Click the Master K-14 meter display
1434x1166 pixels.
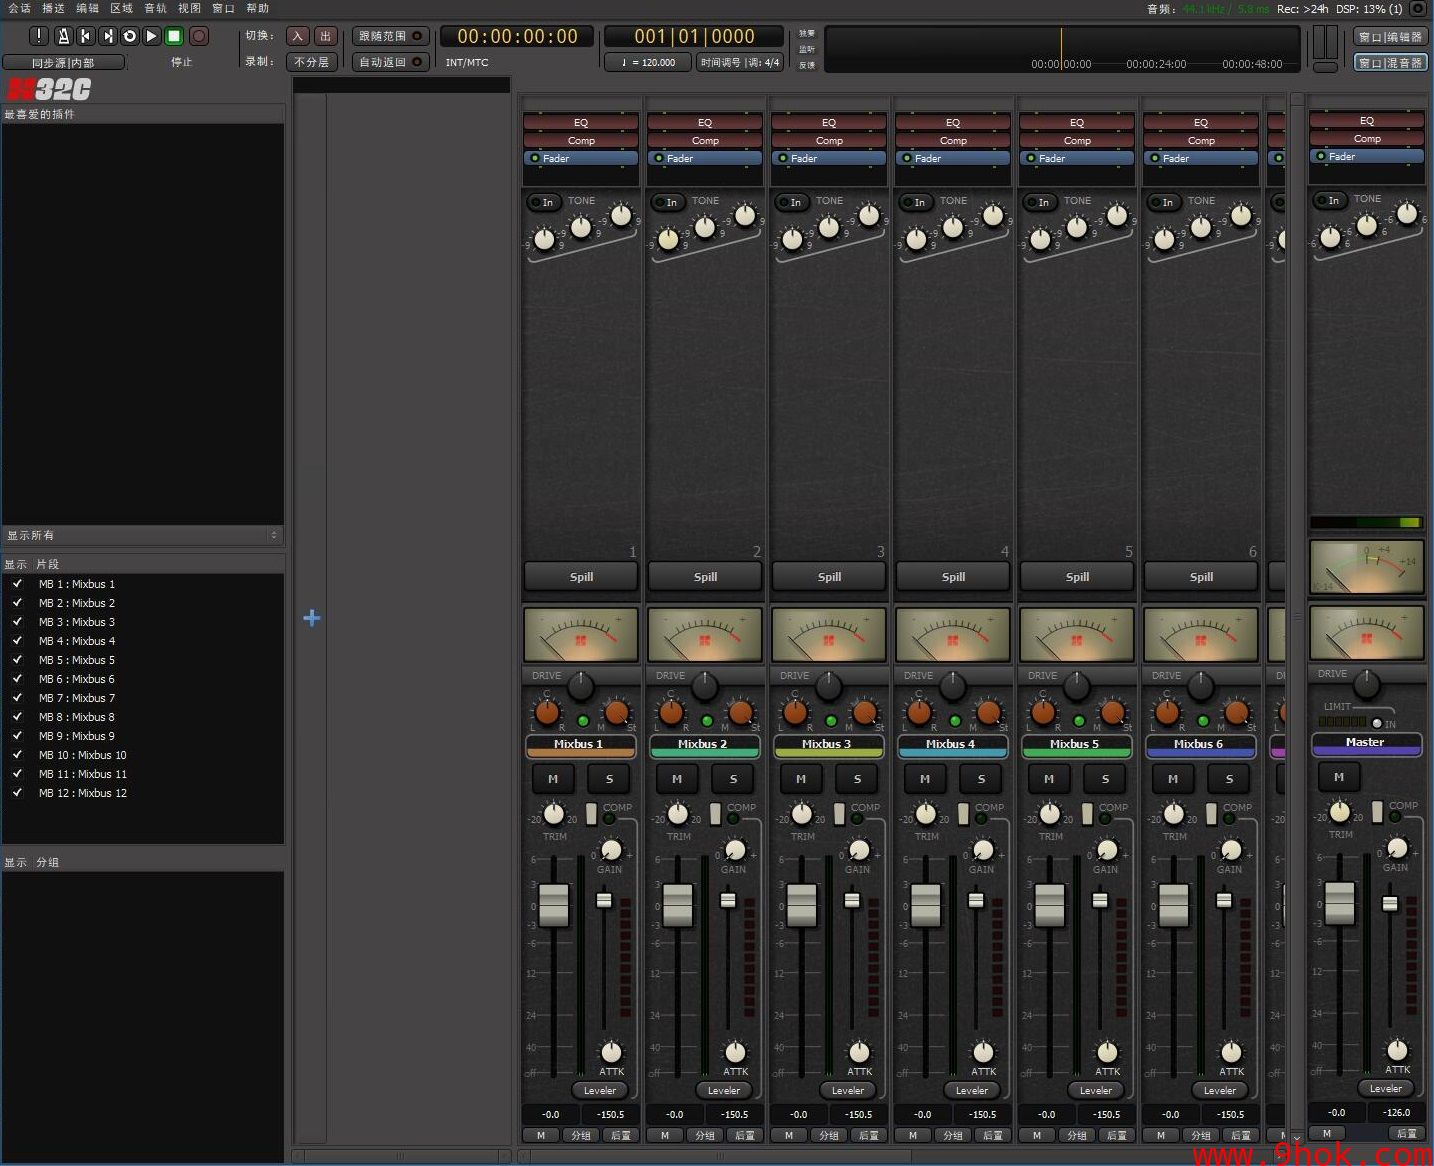tap(1366, 567)
